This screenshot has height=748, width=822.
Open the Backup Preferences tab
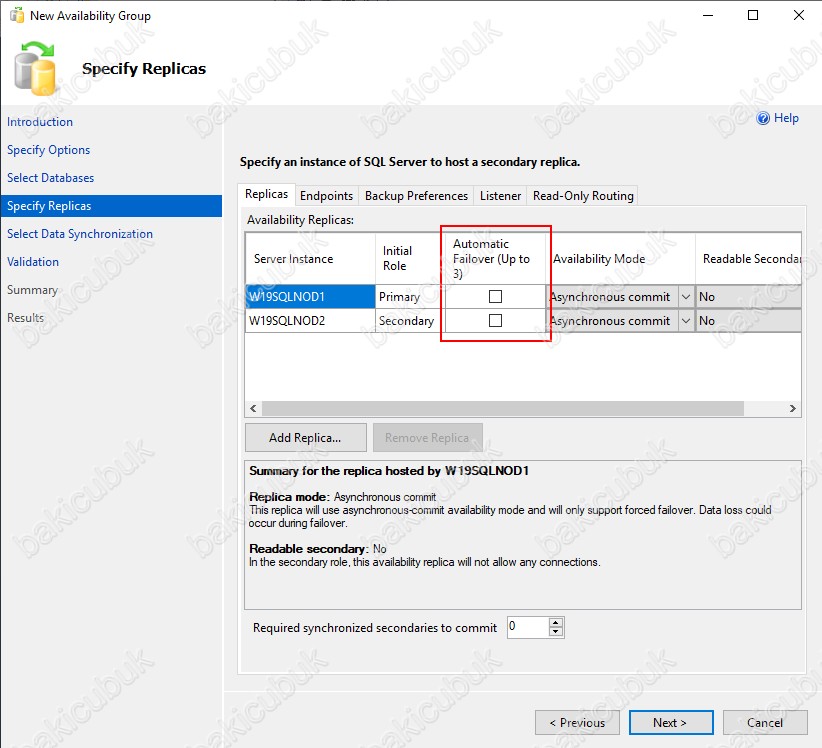coord(416,196)
